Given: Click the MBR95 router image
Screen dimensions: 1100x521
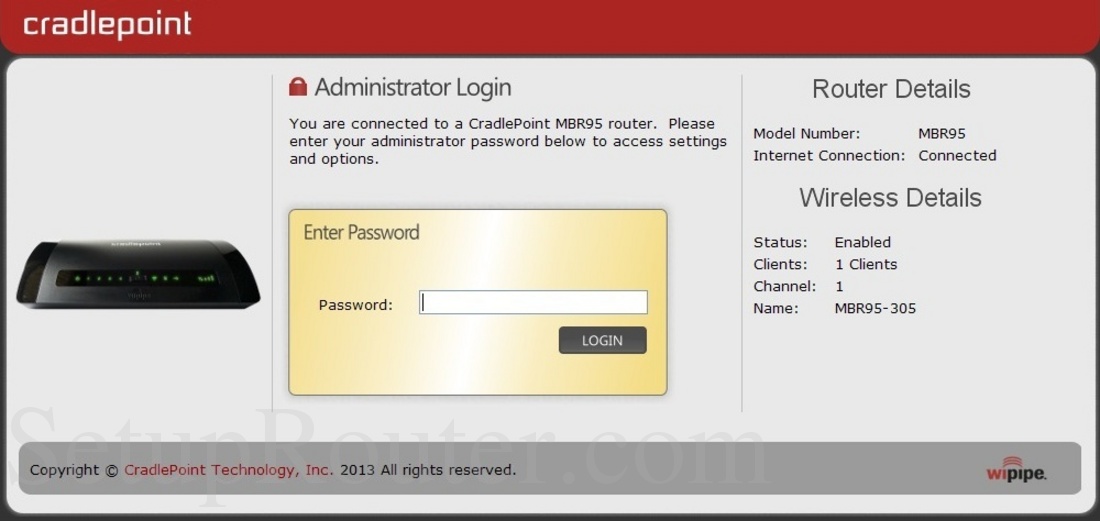Looking at the screenshot, I should pyautogui.click(x=138, y=274).
